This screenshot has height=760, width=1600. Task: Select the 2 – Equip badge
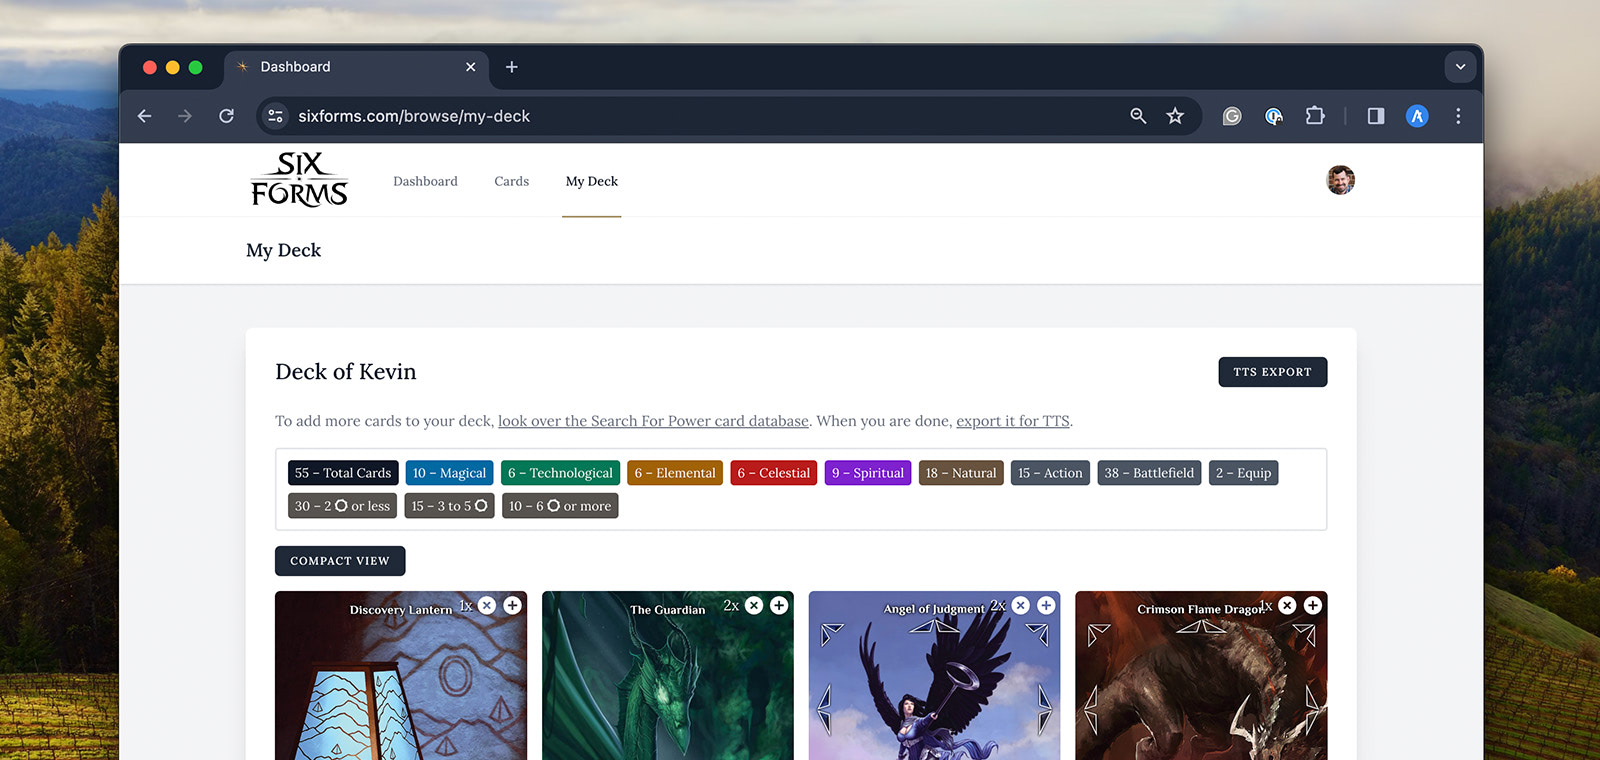coord(1243,473)
